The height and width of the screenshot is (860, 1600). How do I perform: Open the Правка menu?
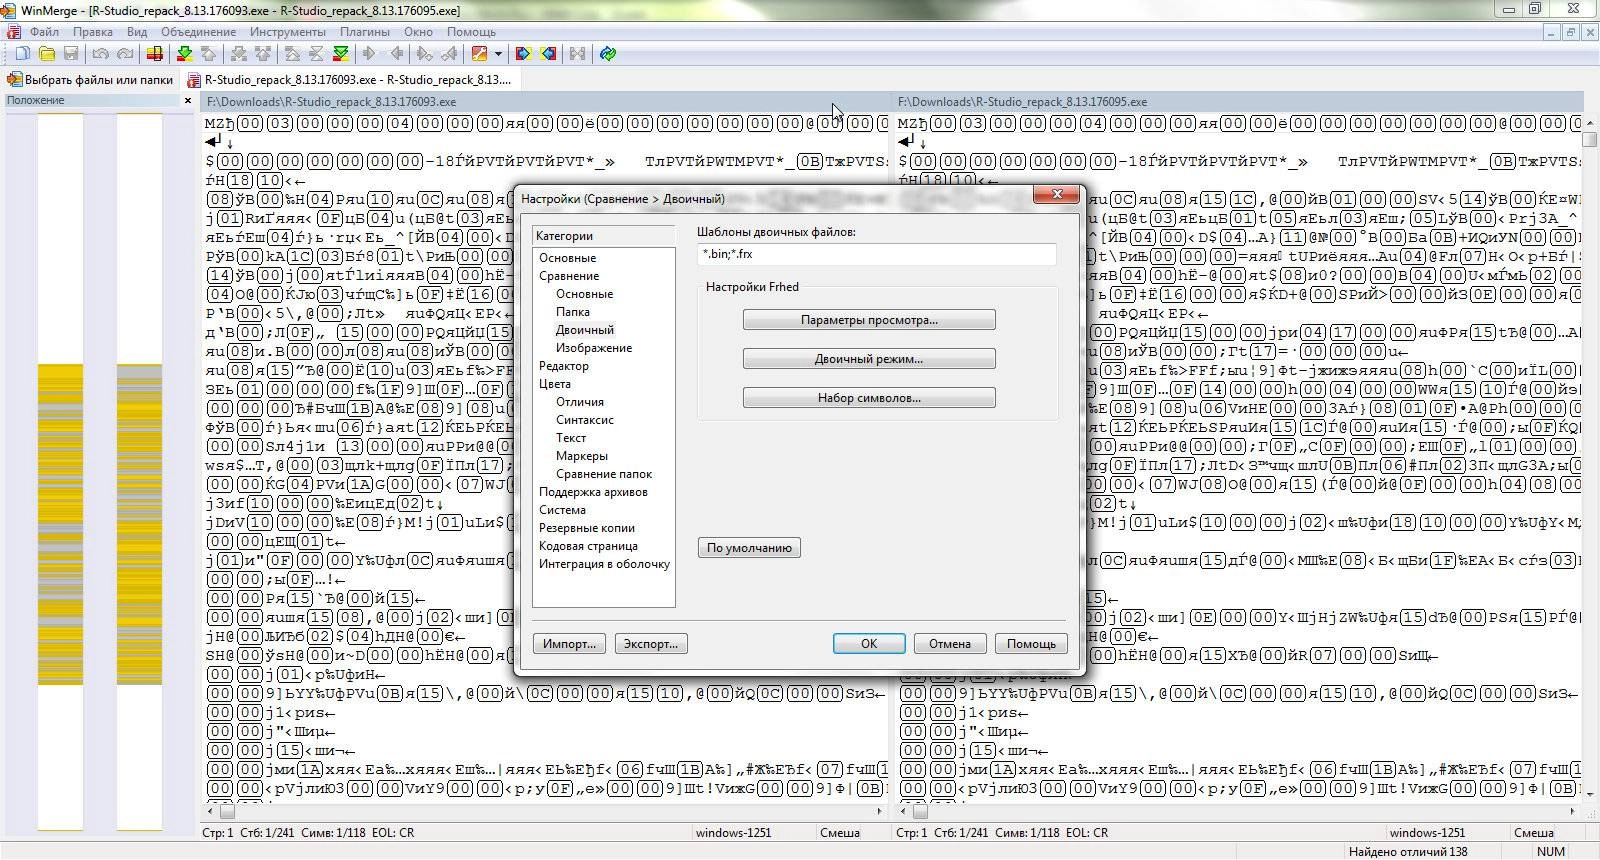point(93,32)
